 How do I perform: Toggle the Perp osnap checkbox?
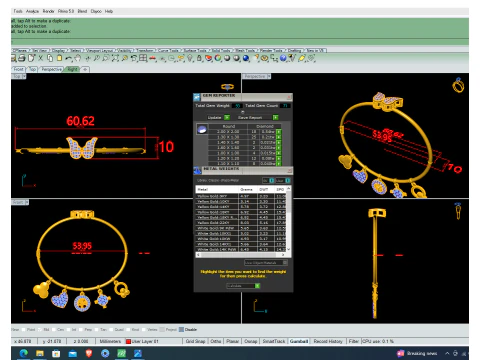[x=80, y=330]
